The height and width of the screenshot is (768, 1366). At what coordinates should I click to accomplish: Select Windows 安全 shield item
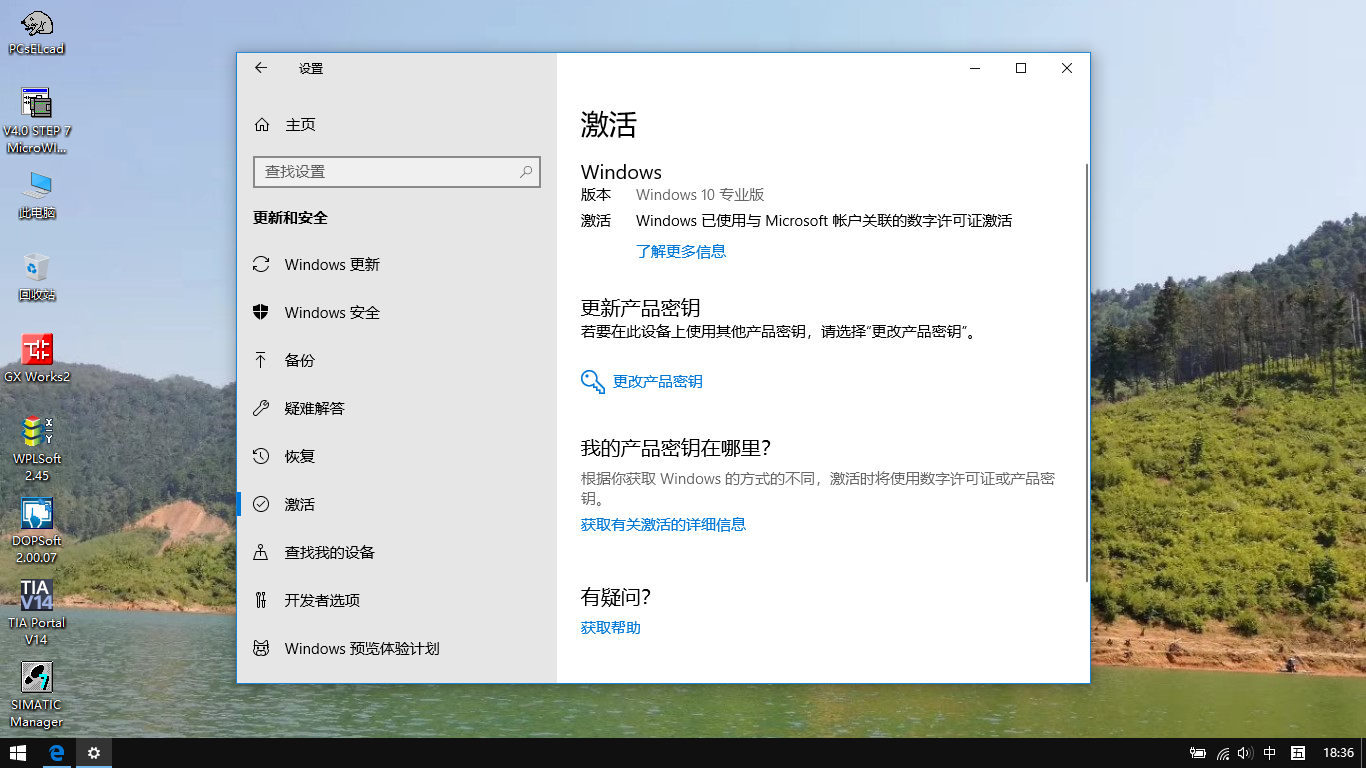[331, 313]
